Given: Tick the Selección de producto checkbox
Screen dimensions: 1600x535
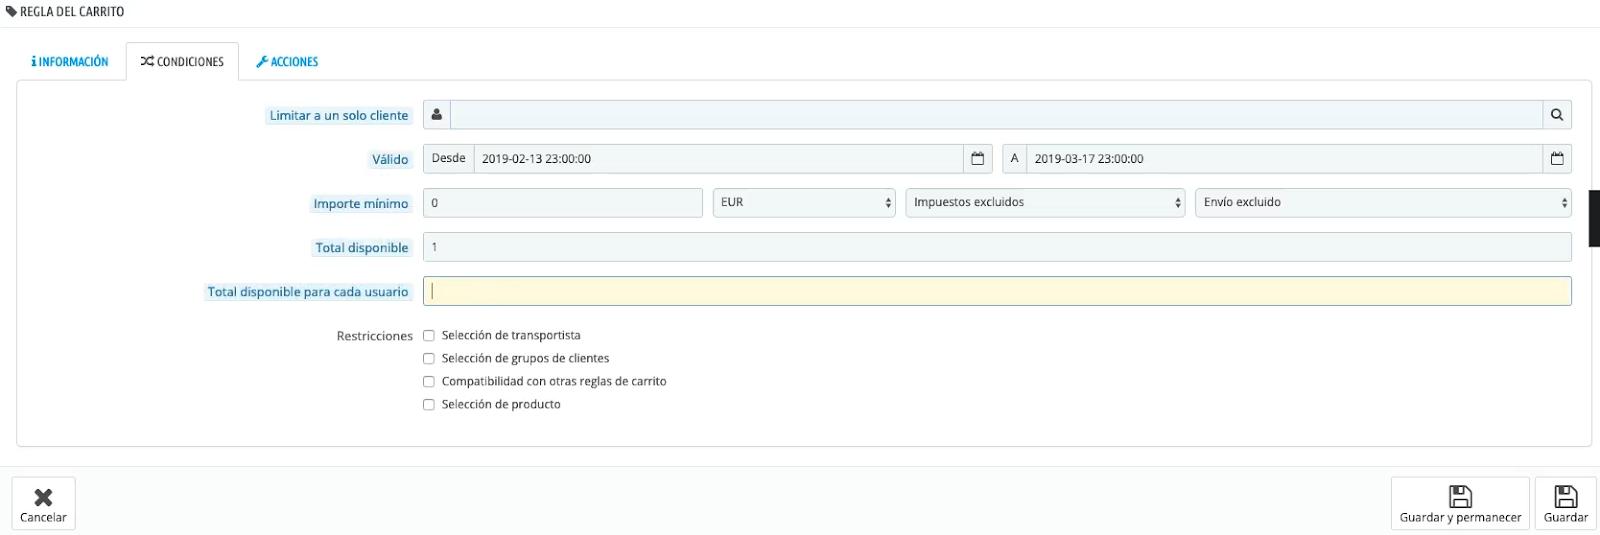Looking at the screenshot, I should 429,405.
